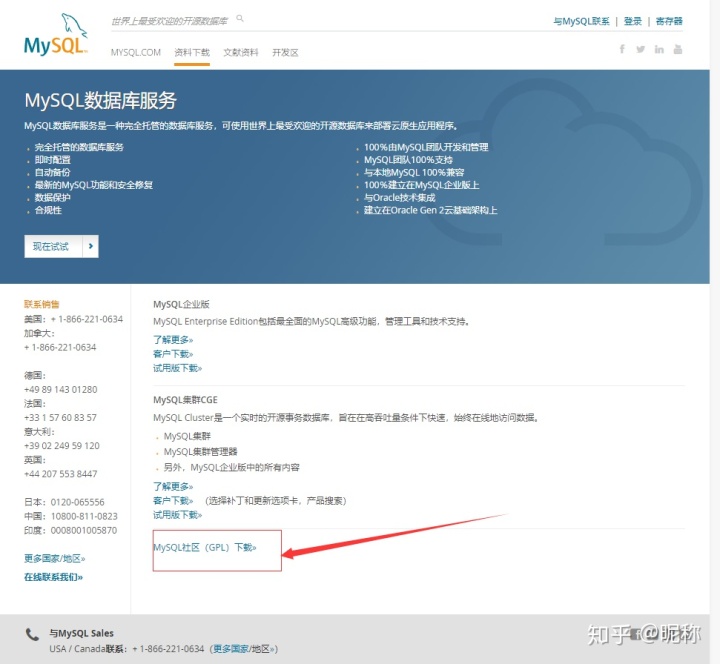Focus the search field 世界上最受欢迎的开源数据库
Image resolution: width=720 pixels, height=664 pixels.
(x=170, y=21)
